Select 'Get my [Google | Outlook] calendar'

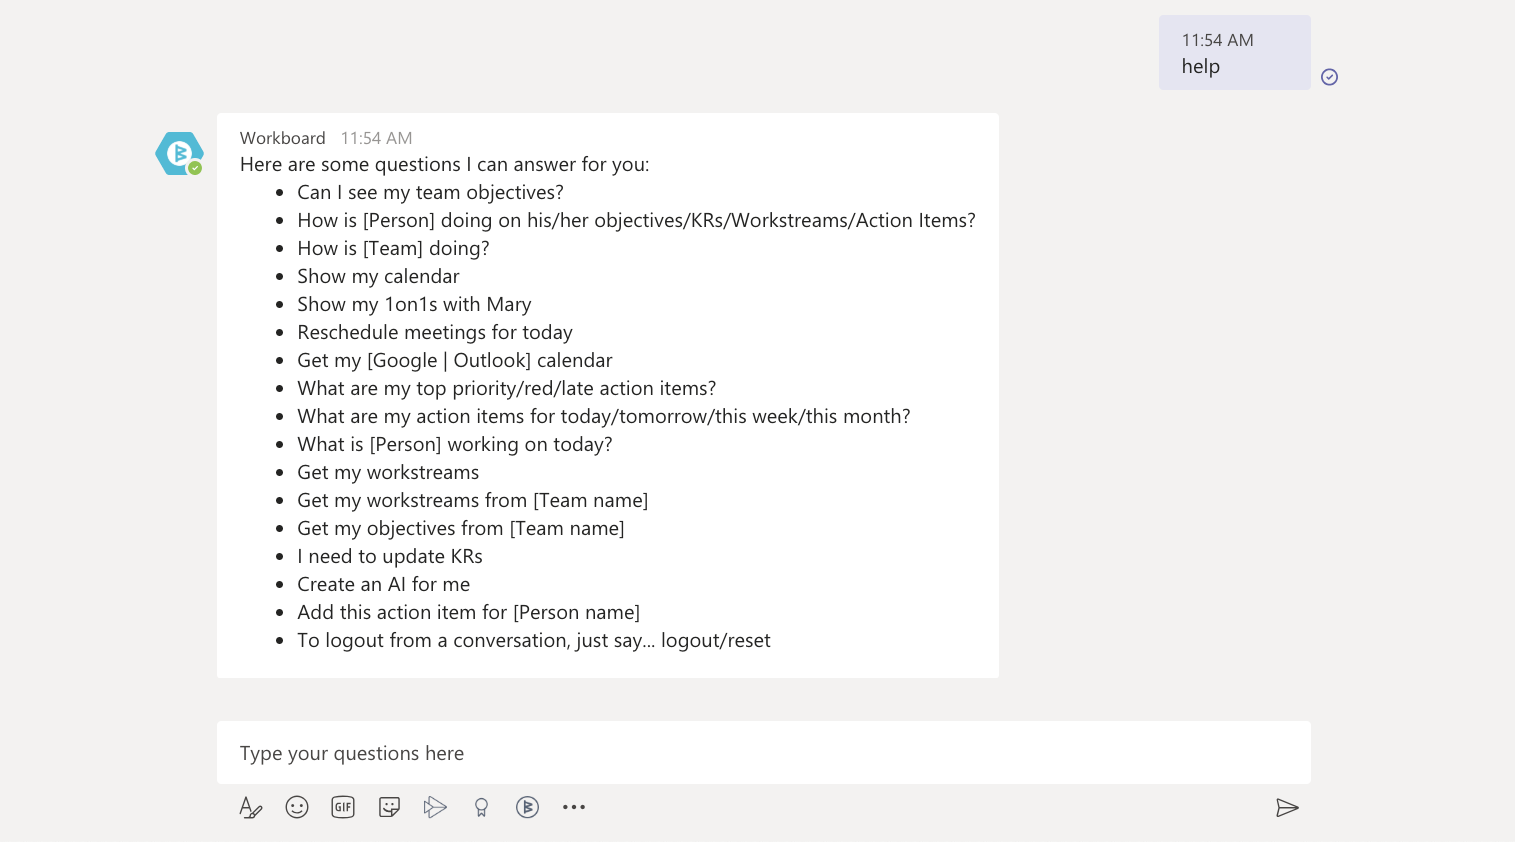(455, 361)
